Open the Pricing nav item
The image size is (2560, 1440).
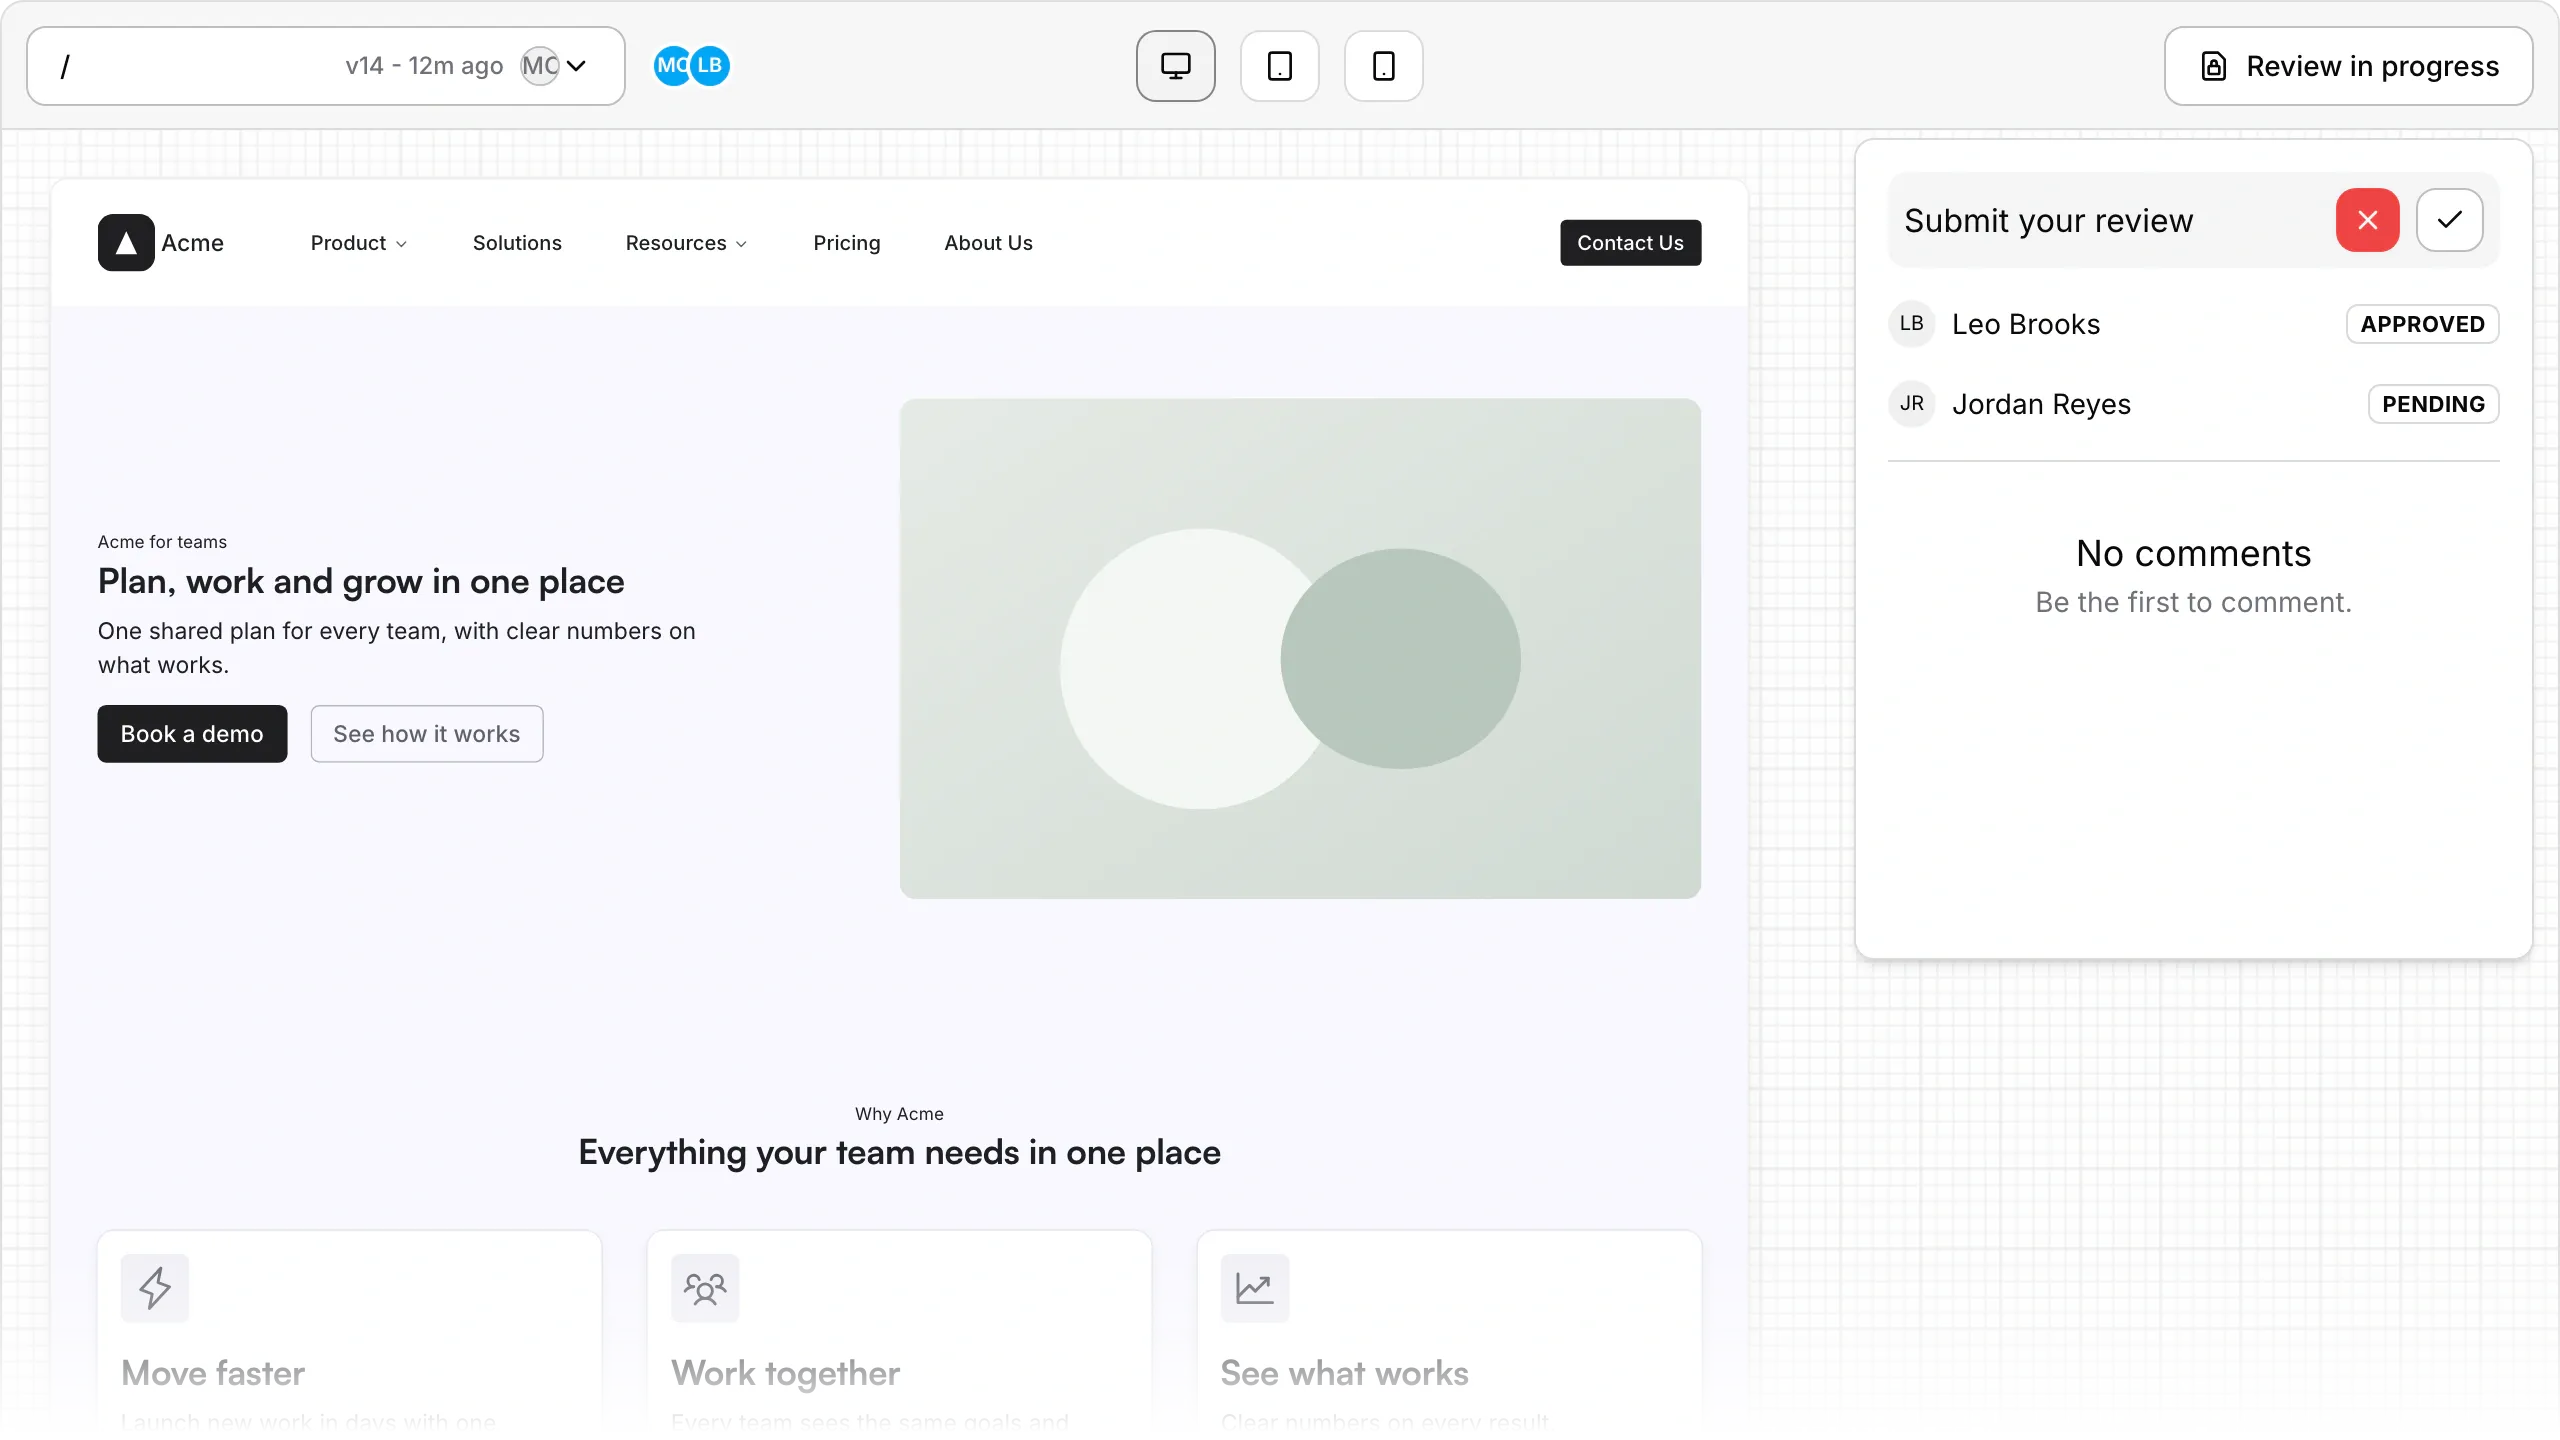[x=846, y=243]
